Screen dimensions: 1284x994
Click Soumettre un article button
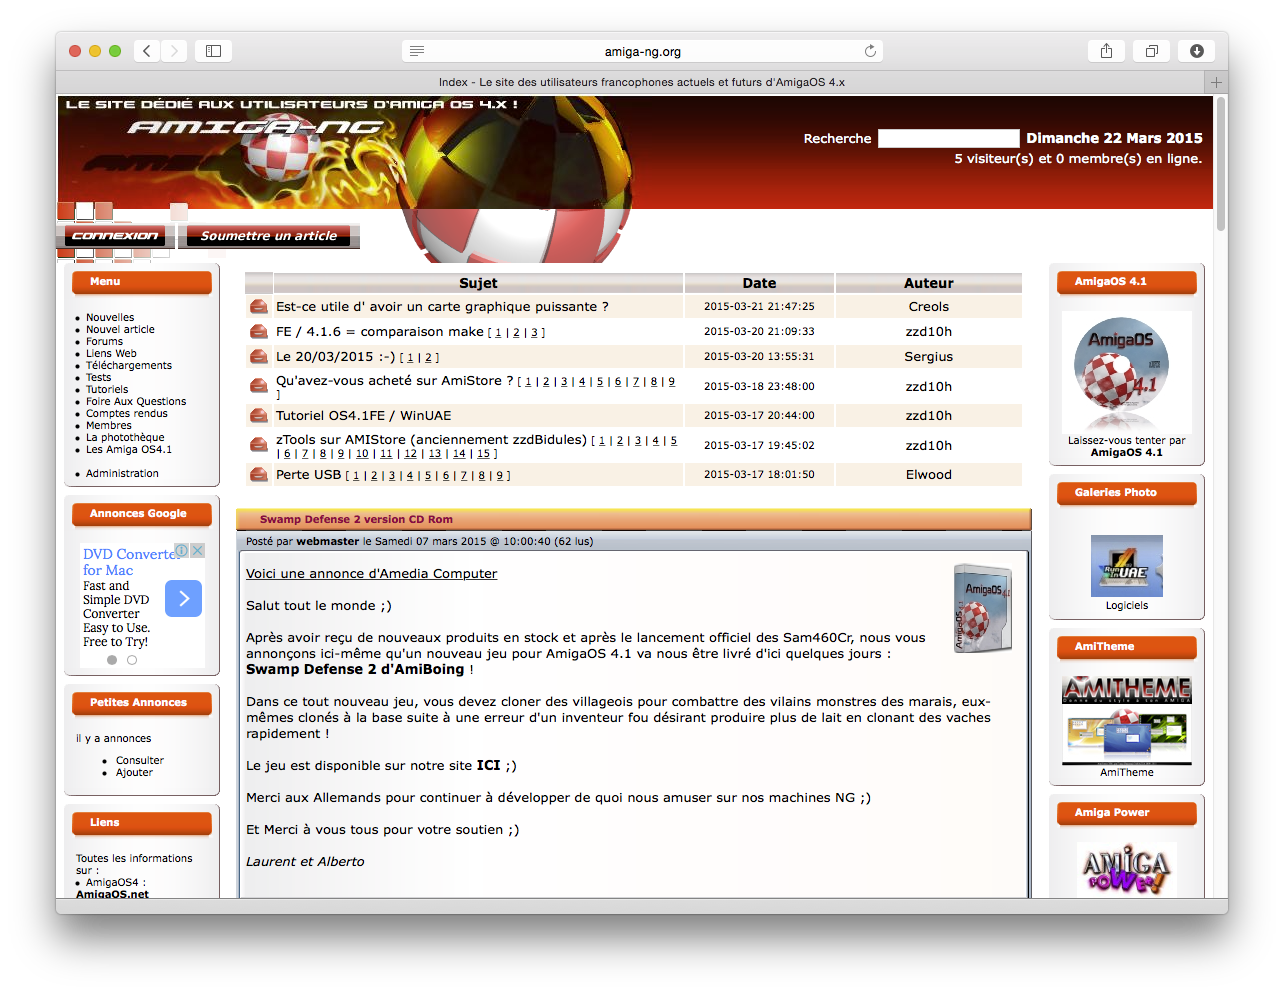tap(269, 236)
